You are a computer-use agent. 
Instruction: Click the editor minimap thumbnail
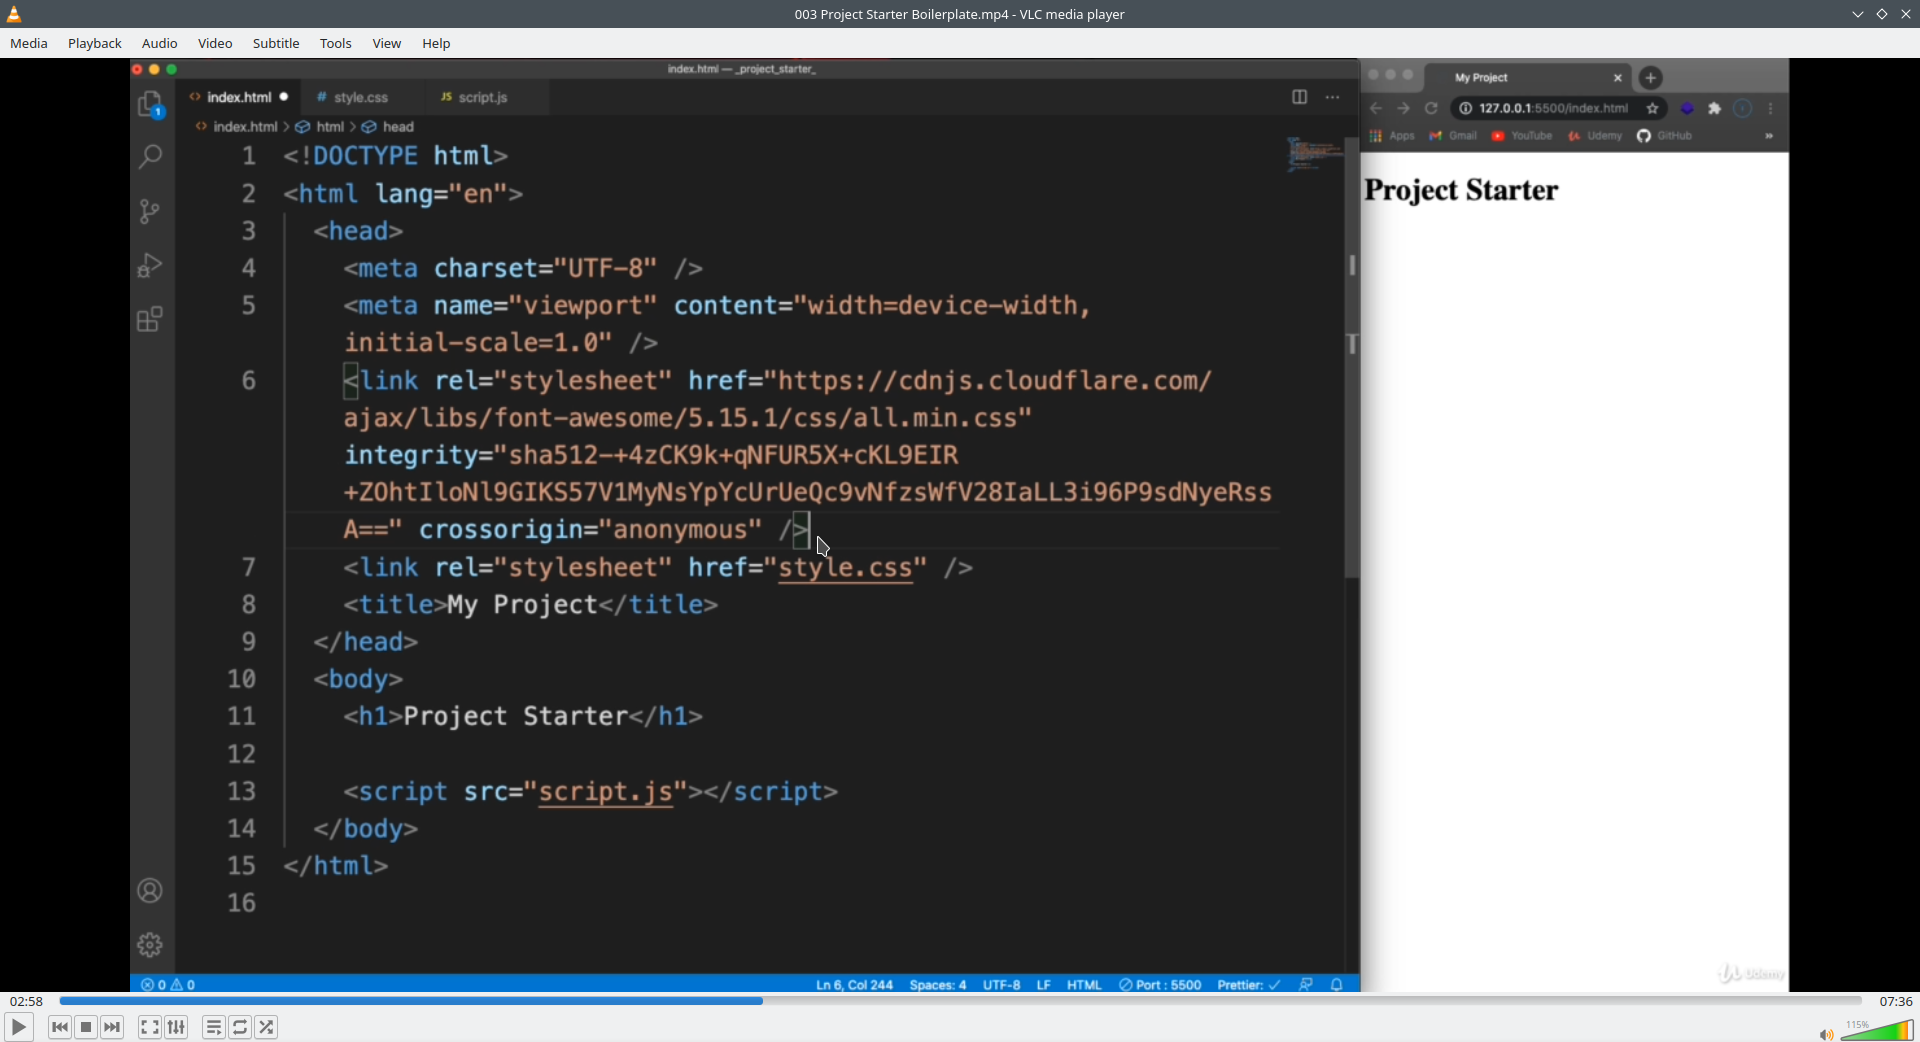[x=1313, y=154]
